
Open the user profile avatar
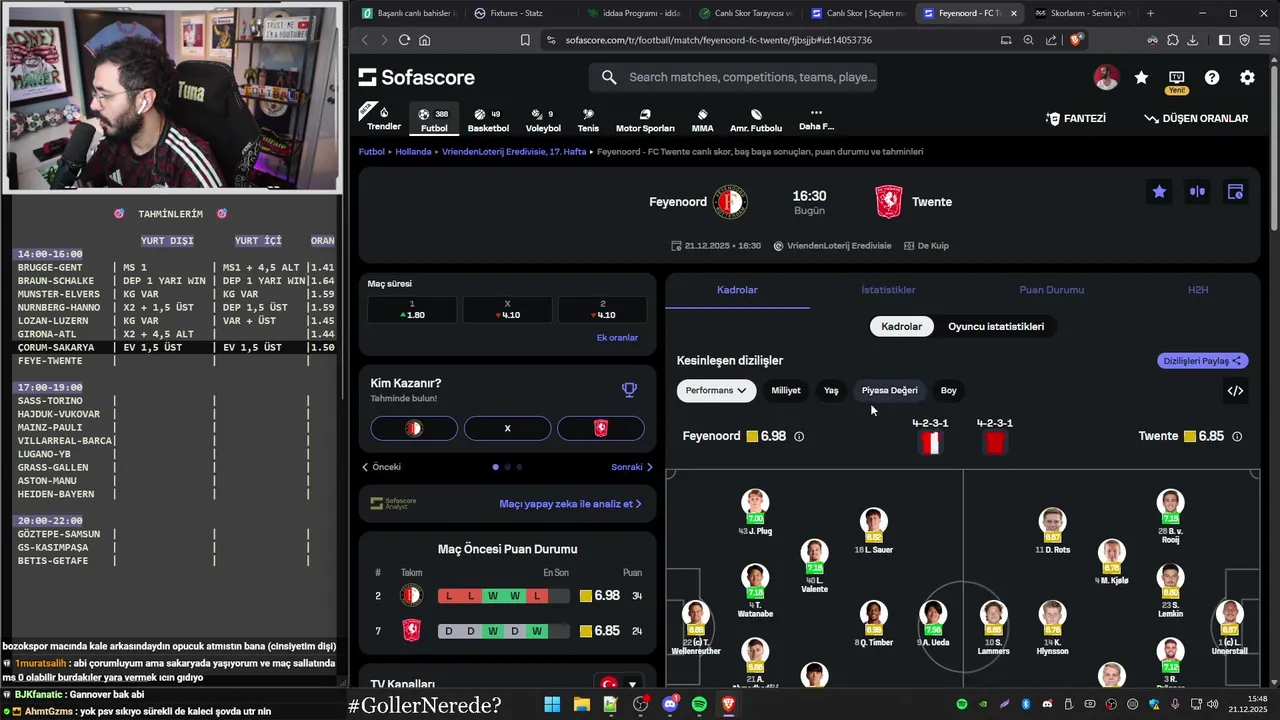coord(1106,78)
